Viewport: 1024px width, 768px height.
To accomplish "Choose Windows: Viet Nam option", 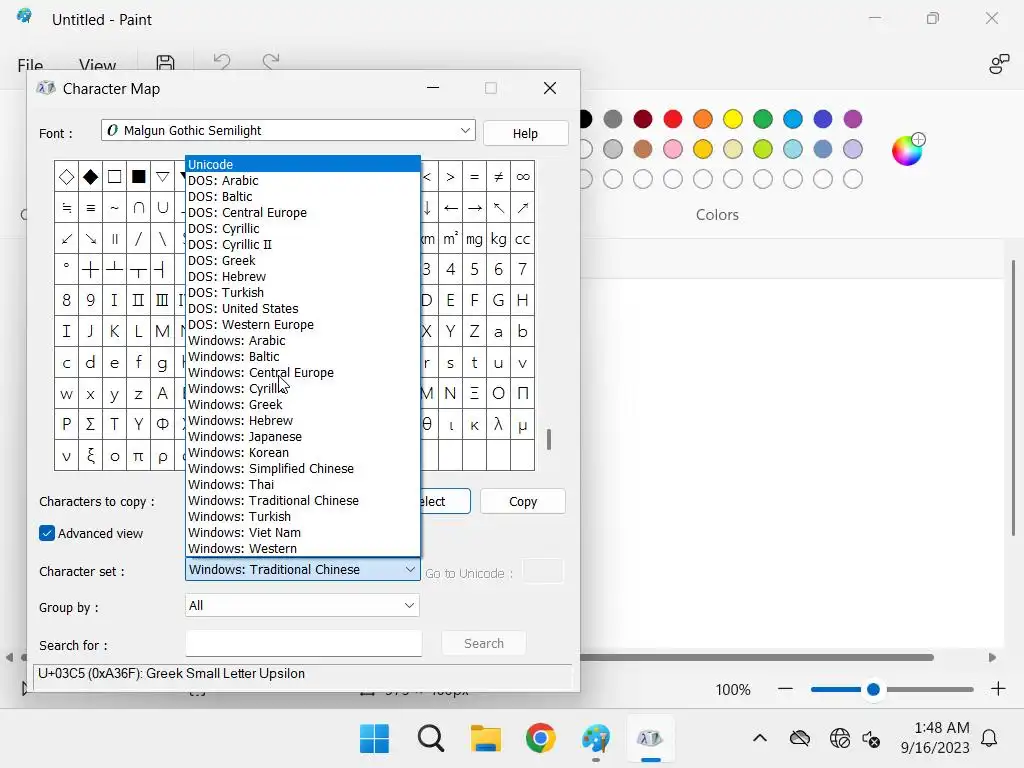I will tap(302, 532).
